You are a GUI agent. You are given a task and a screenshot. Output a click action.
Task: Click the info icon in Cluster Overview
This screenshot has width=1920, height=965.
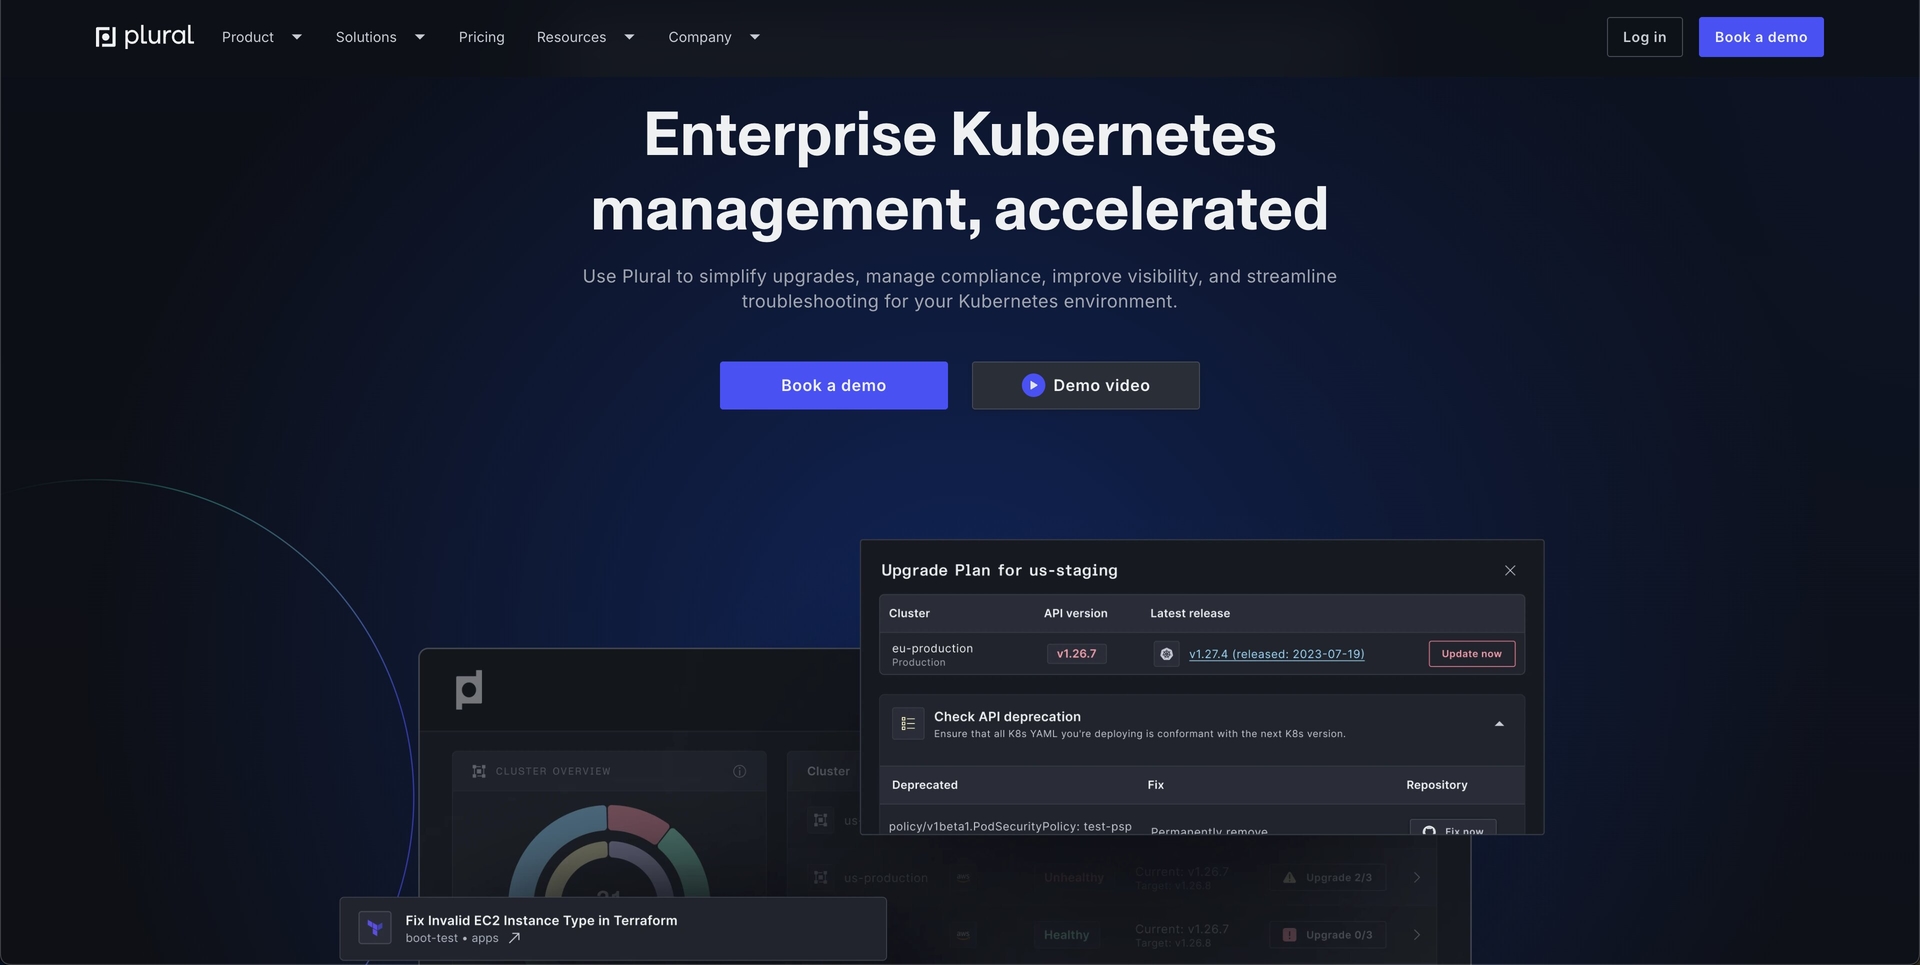tap(740, 771)
